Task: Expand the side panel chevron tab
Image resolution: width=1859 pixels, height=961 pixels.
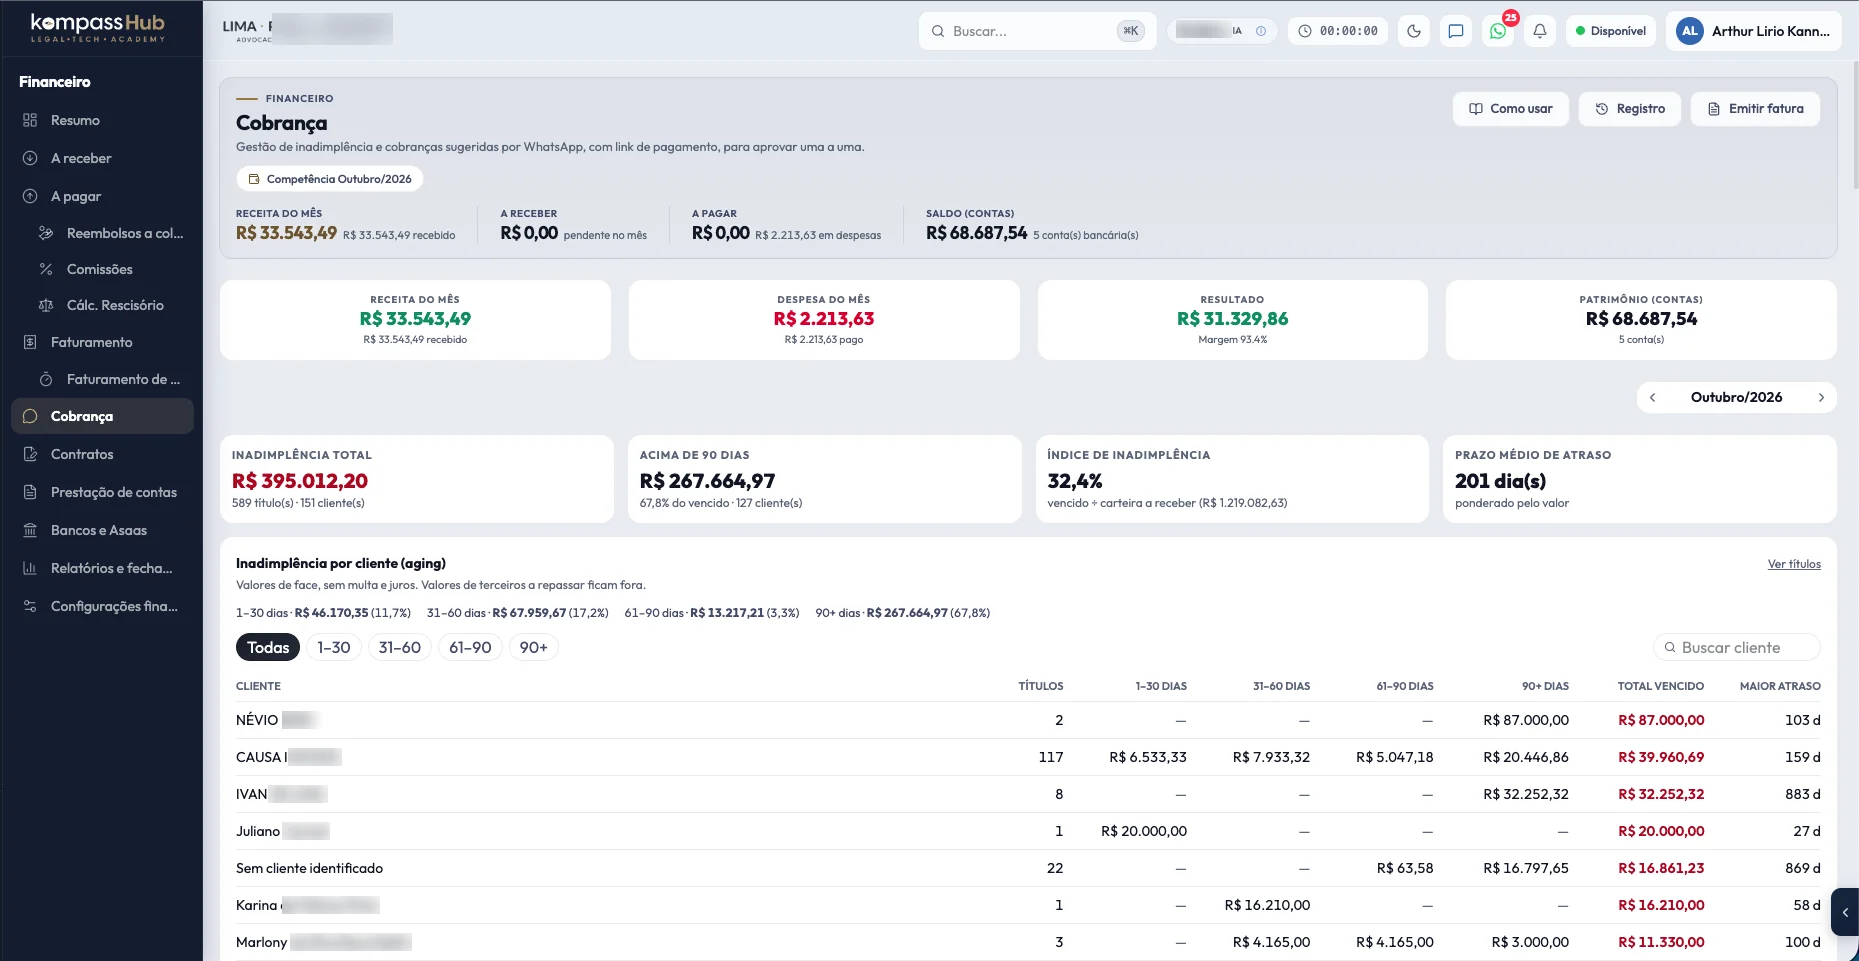Action: (1845, 912)
